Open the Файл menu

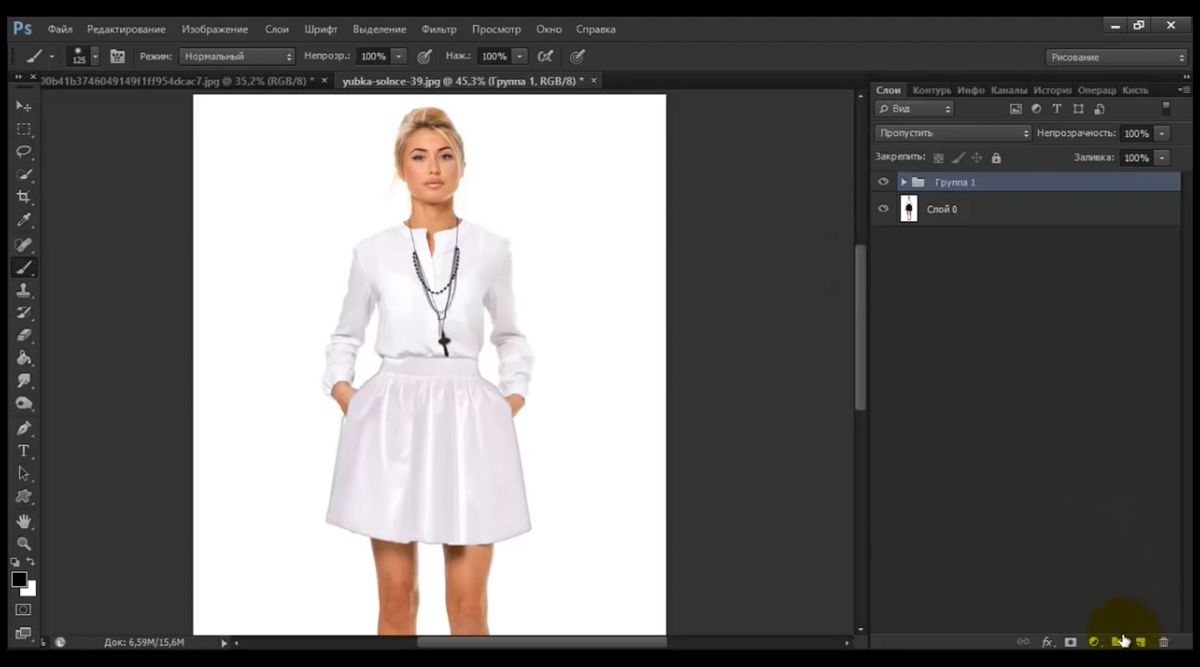60,29
